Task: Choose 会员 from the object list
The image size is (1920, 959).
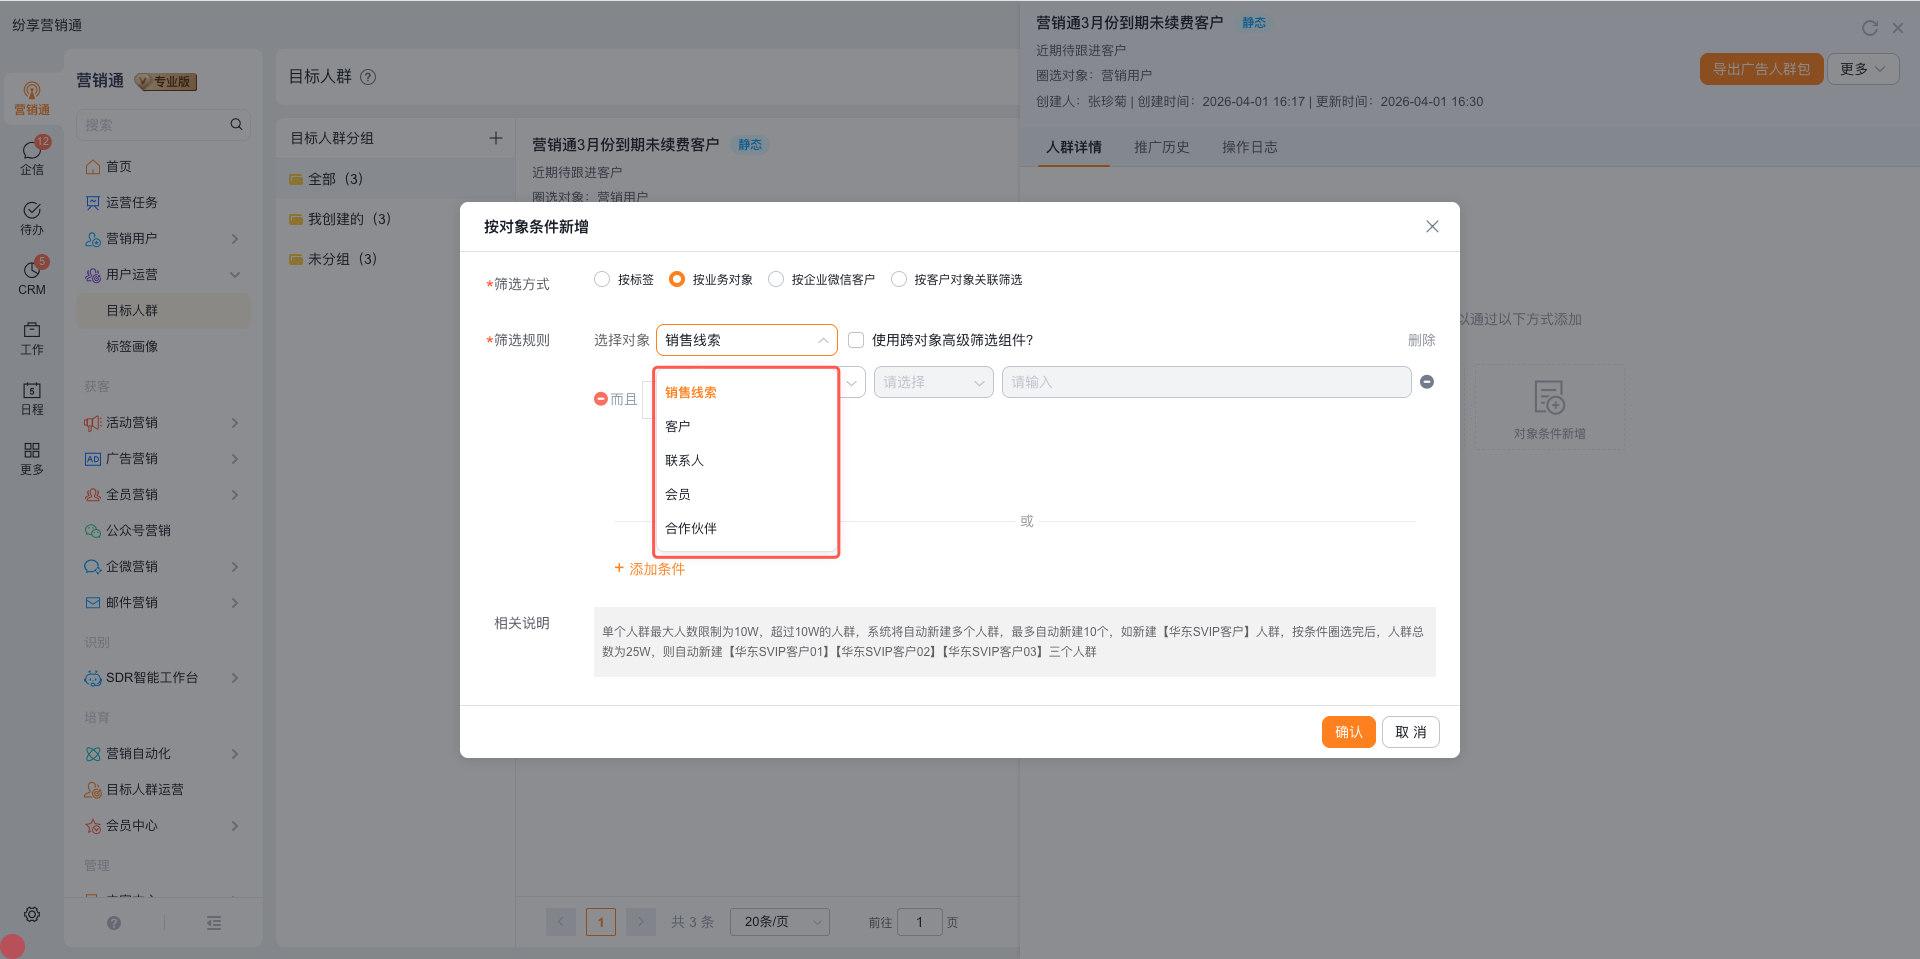Action: pos(746,494)
